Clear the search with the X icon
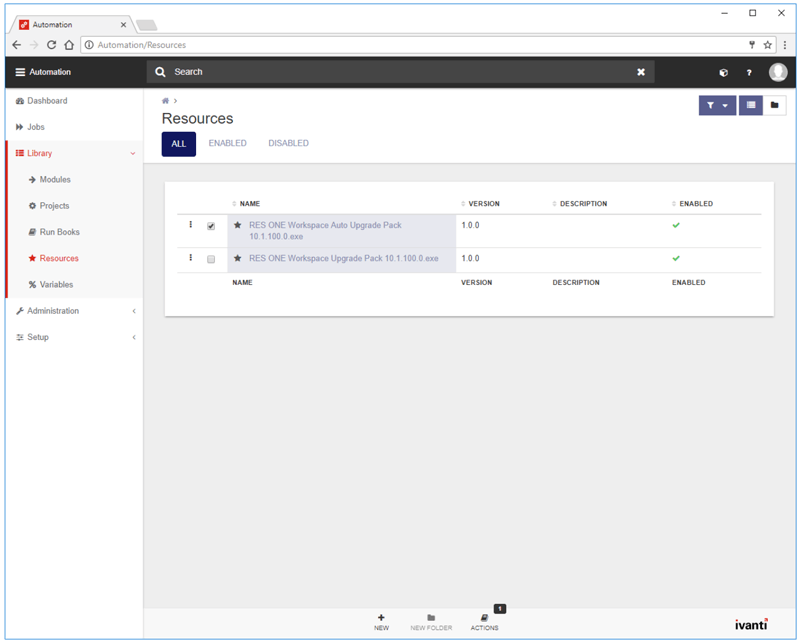The width and height of the screenshot is (800, 643). click(641, 72)
